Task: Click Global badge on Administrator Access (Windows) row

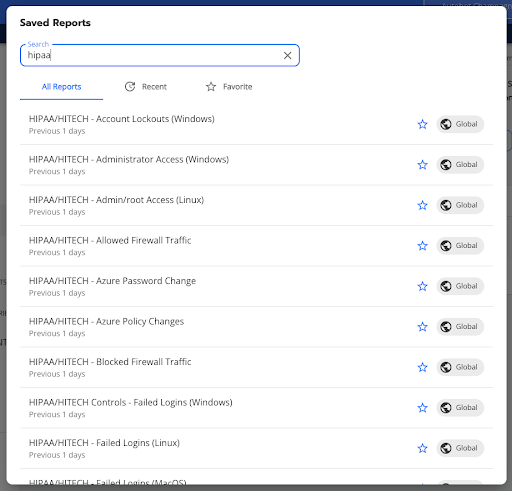Action: [x=460, y=165]
